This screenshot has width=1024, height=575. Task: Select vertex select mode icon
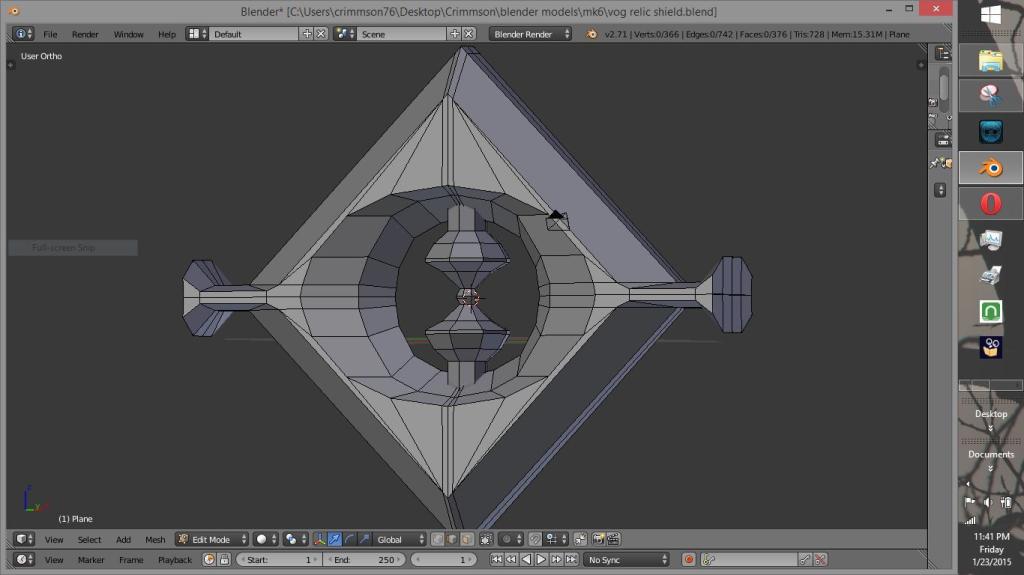pos(438,539)
